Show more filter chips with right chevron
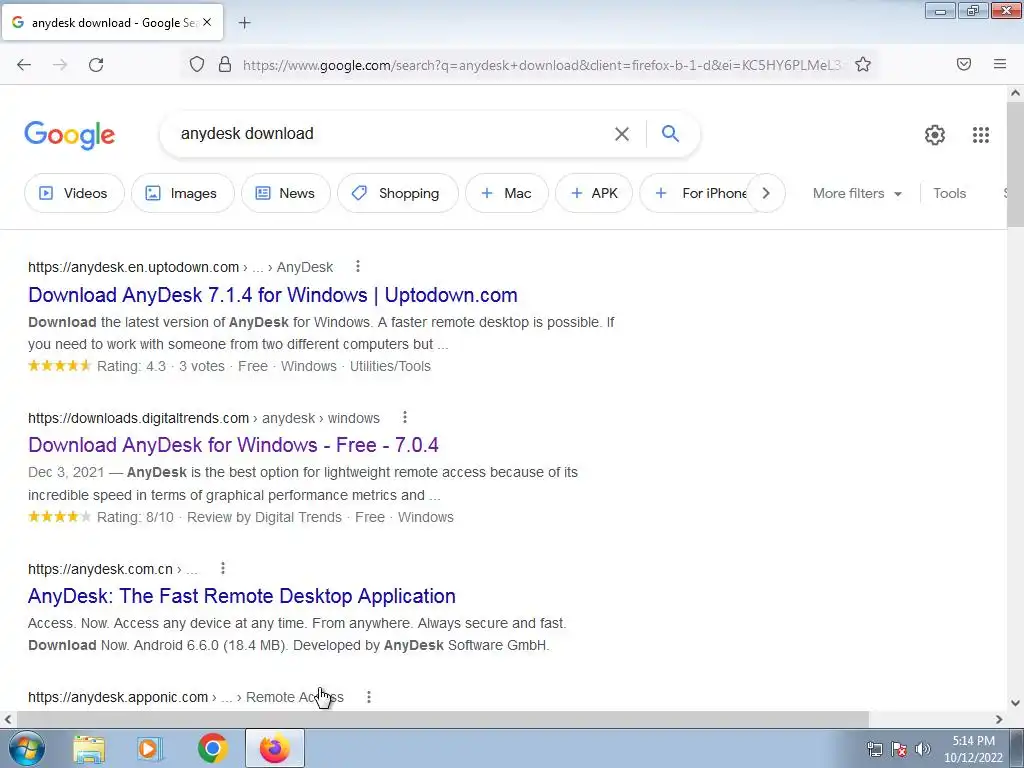The width and height of the screenshot is (1024, 768). [x=766, y=193]
